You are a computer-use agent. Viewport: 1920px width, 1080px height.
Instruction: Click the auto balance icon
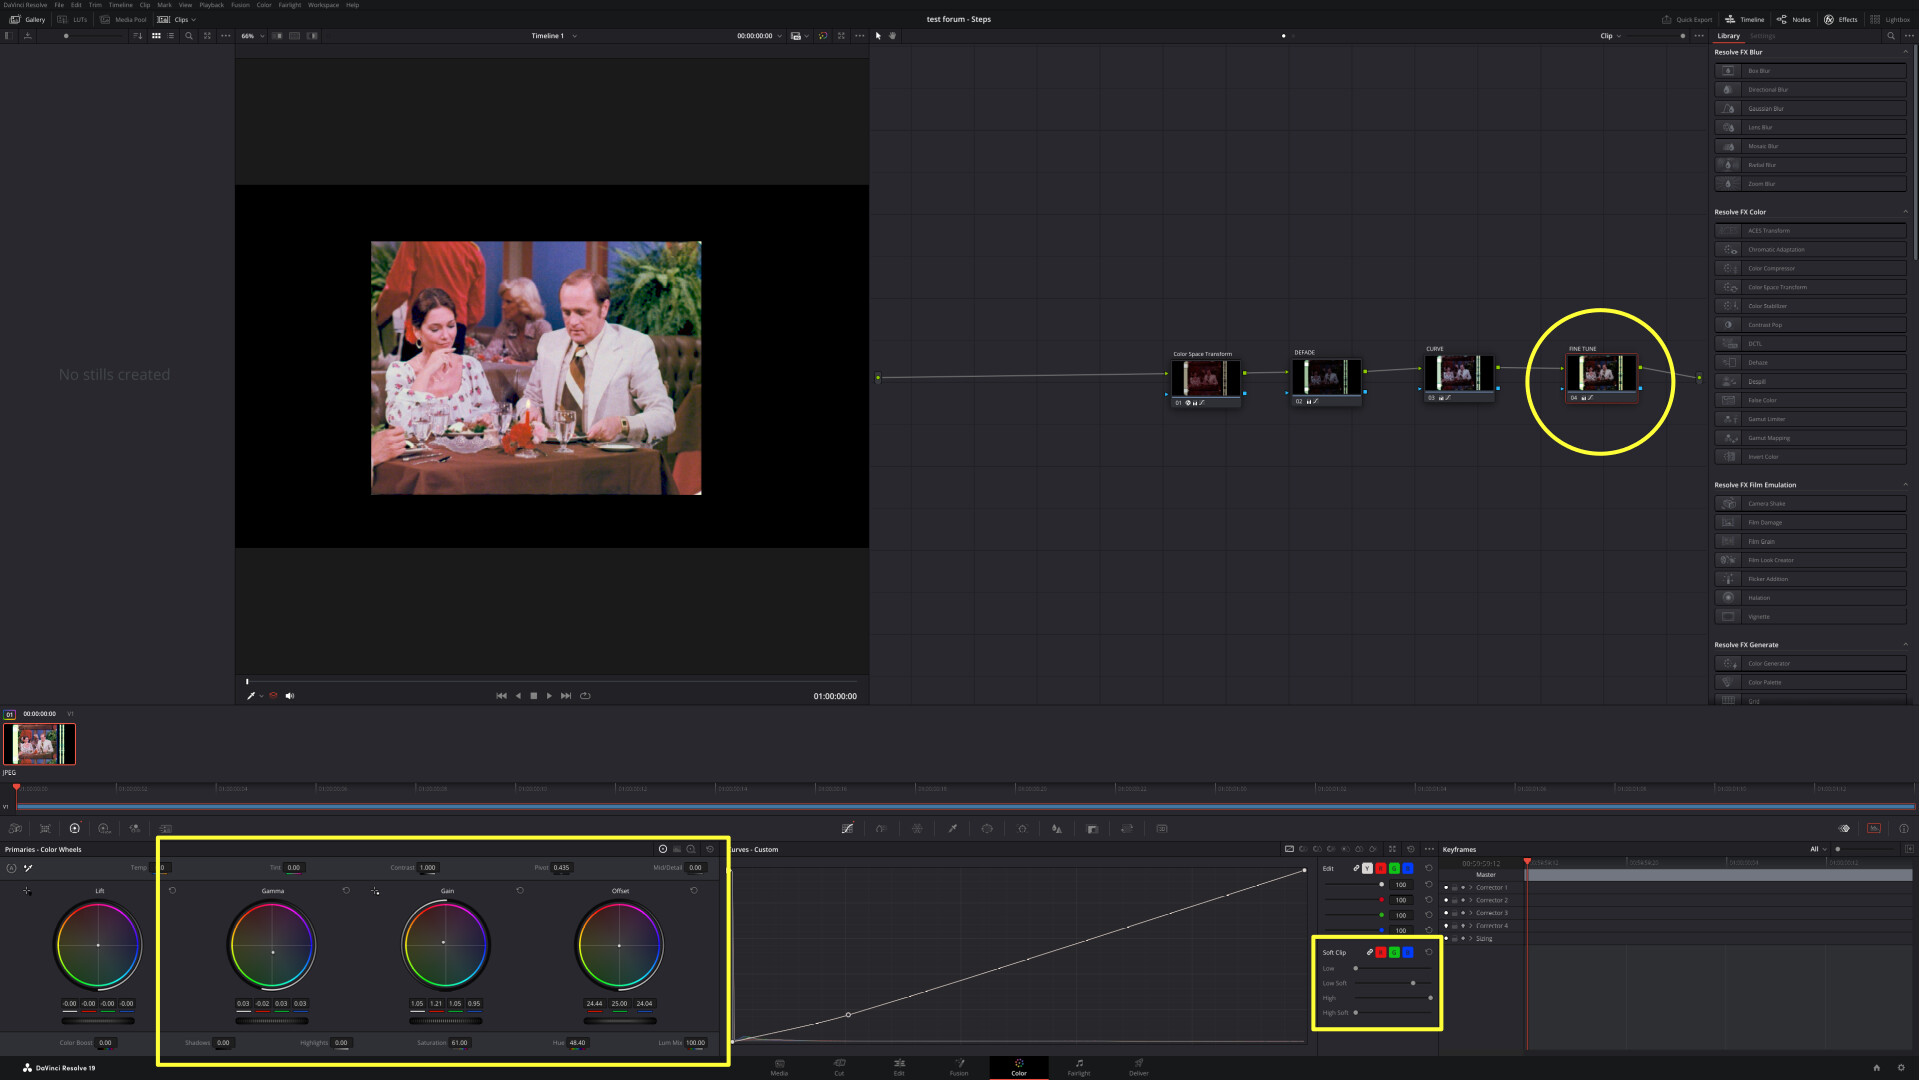[x=11, y=868]
